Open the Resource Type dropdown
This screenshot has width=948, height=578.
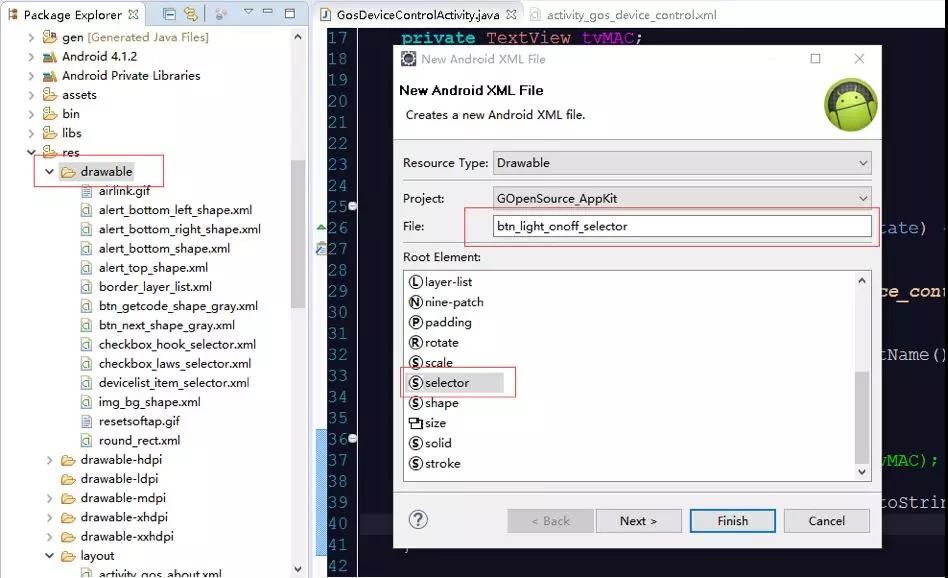682,163
